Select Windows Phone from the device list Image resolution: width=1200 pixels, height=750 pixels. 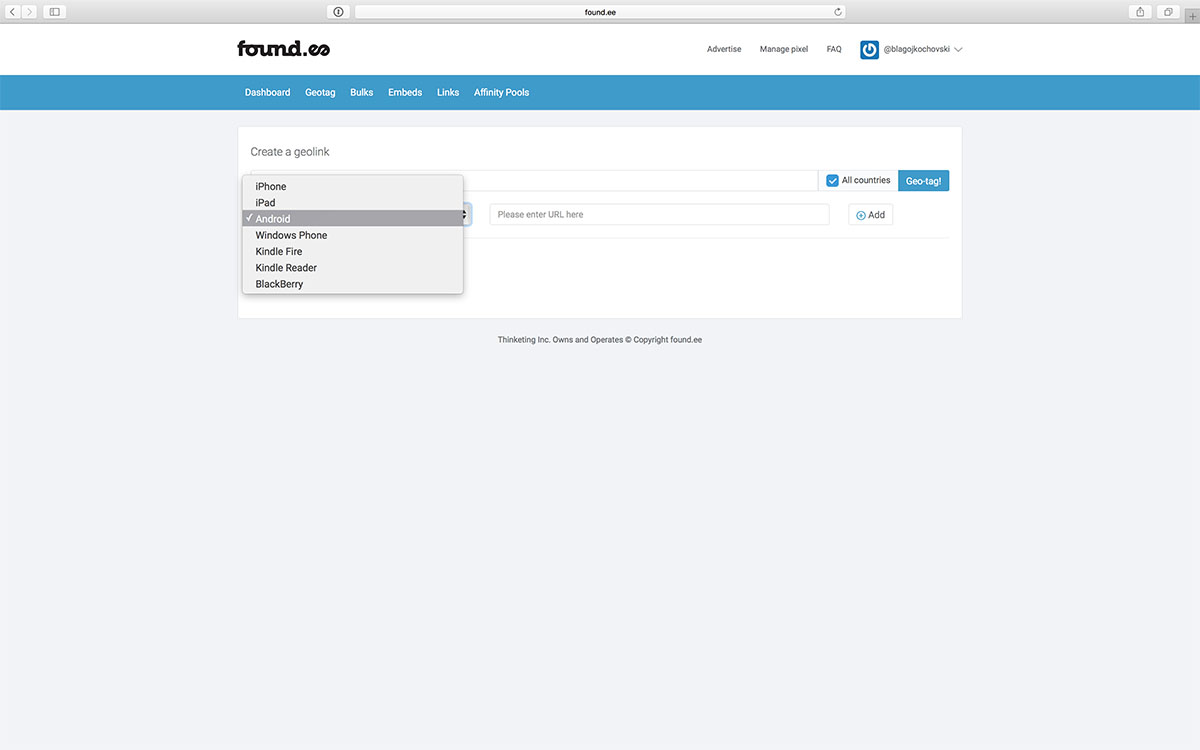click(352, 235)
